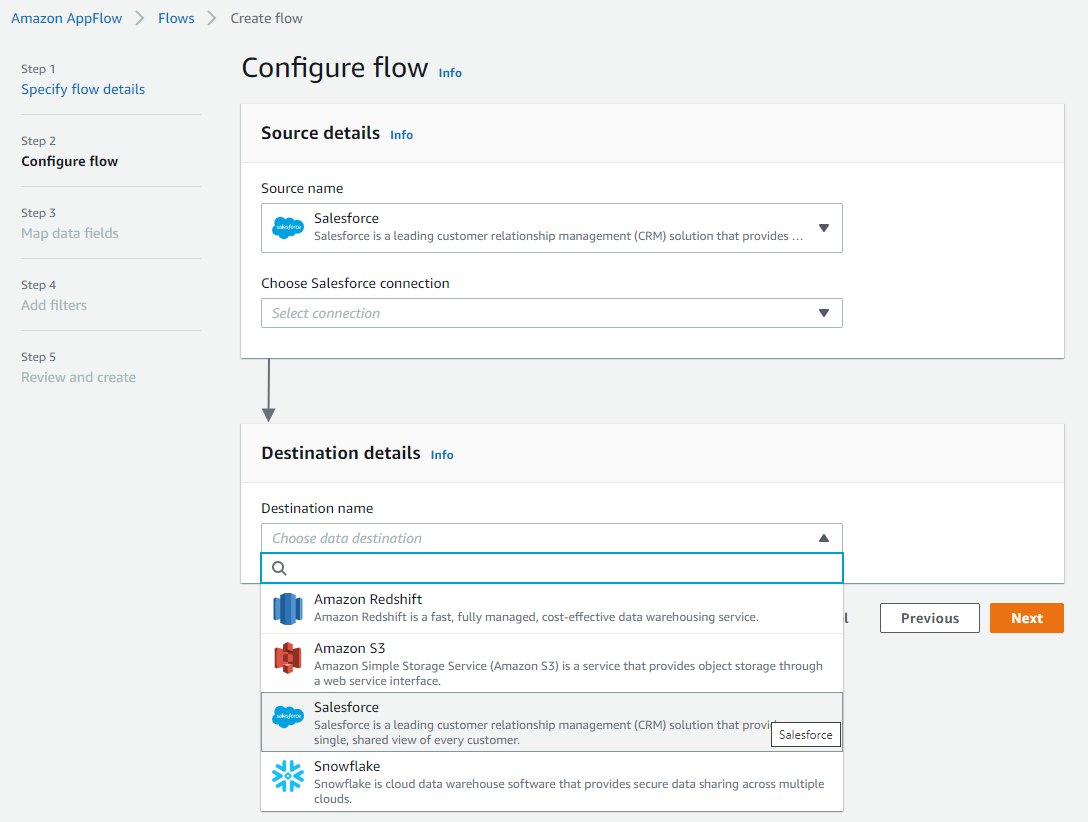Click the magnifier icon in destination search
Viewport: 1088px width, 822px height.
[280, 568]
